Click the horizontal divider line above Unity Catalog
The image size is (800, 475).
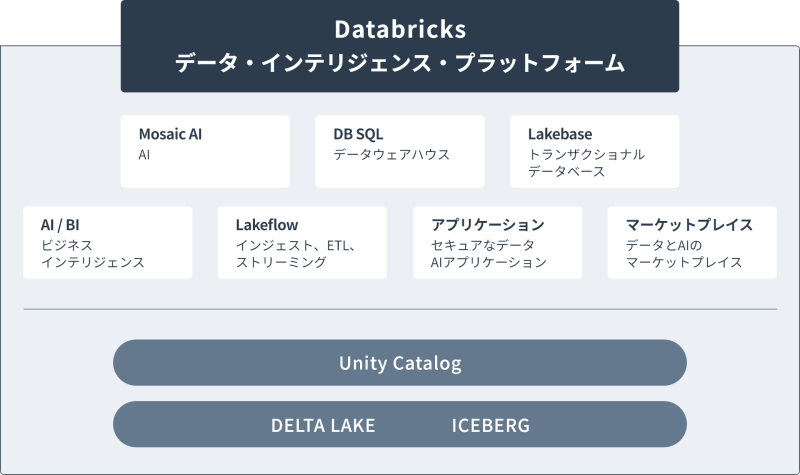(x=400, y=309)
